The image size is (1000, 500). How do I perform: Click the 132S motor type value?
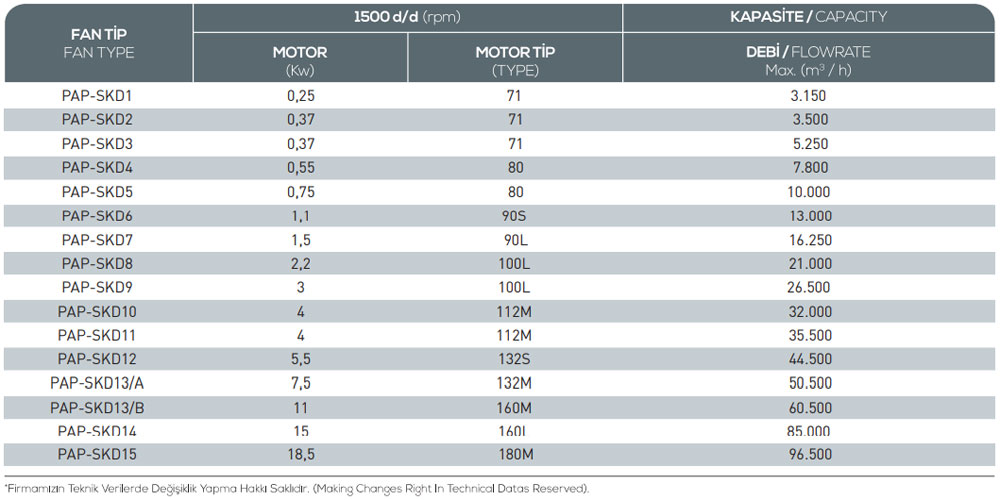[515, 359]
